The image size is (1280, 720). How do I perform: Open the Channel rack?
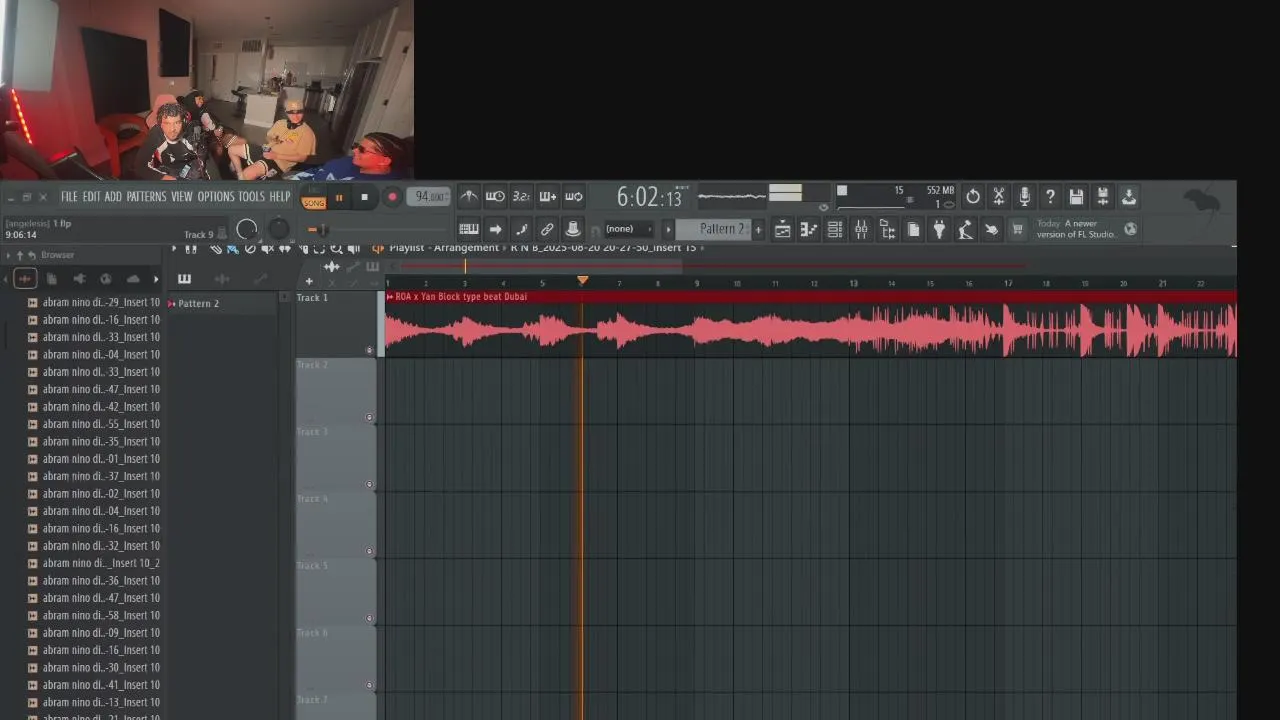835,229
